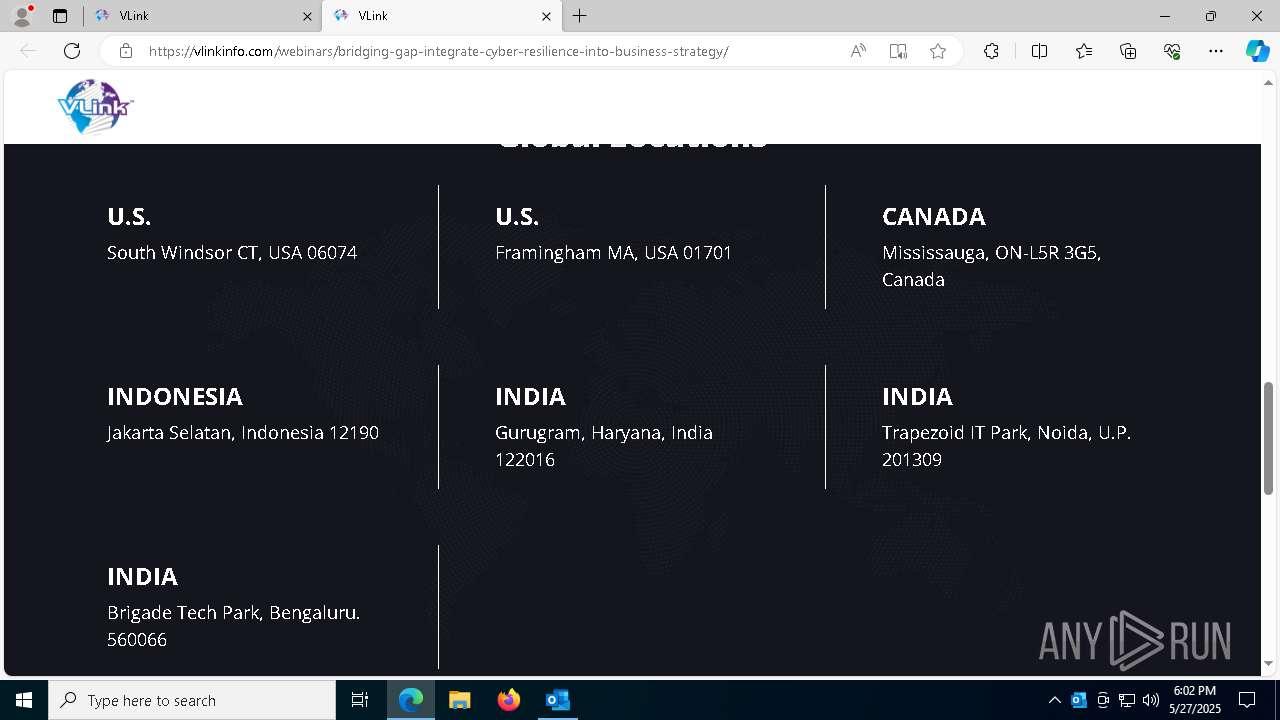
Task: Open Browser essentials icon
Action: click(x=1172, y=51)
